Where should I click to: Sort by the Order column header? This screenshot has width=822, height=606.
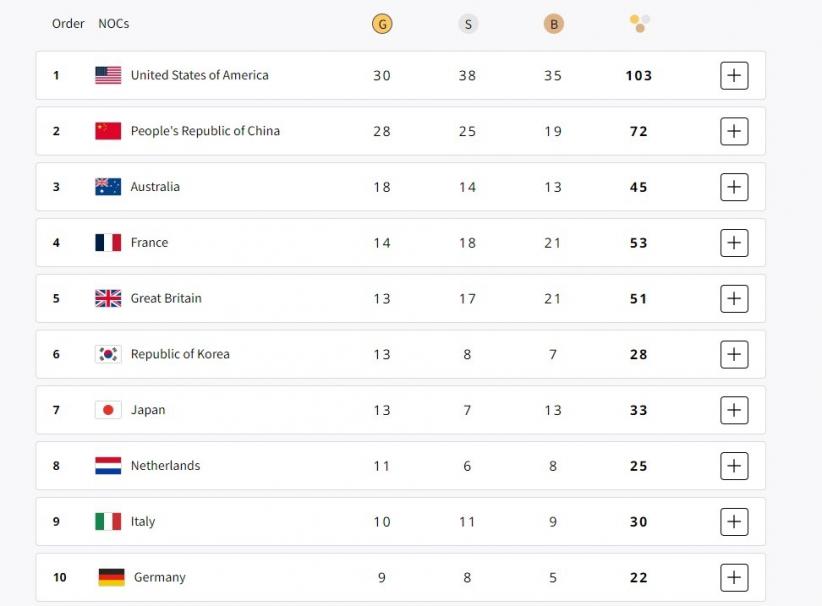[68, 23]
